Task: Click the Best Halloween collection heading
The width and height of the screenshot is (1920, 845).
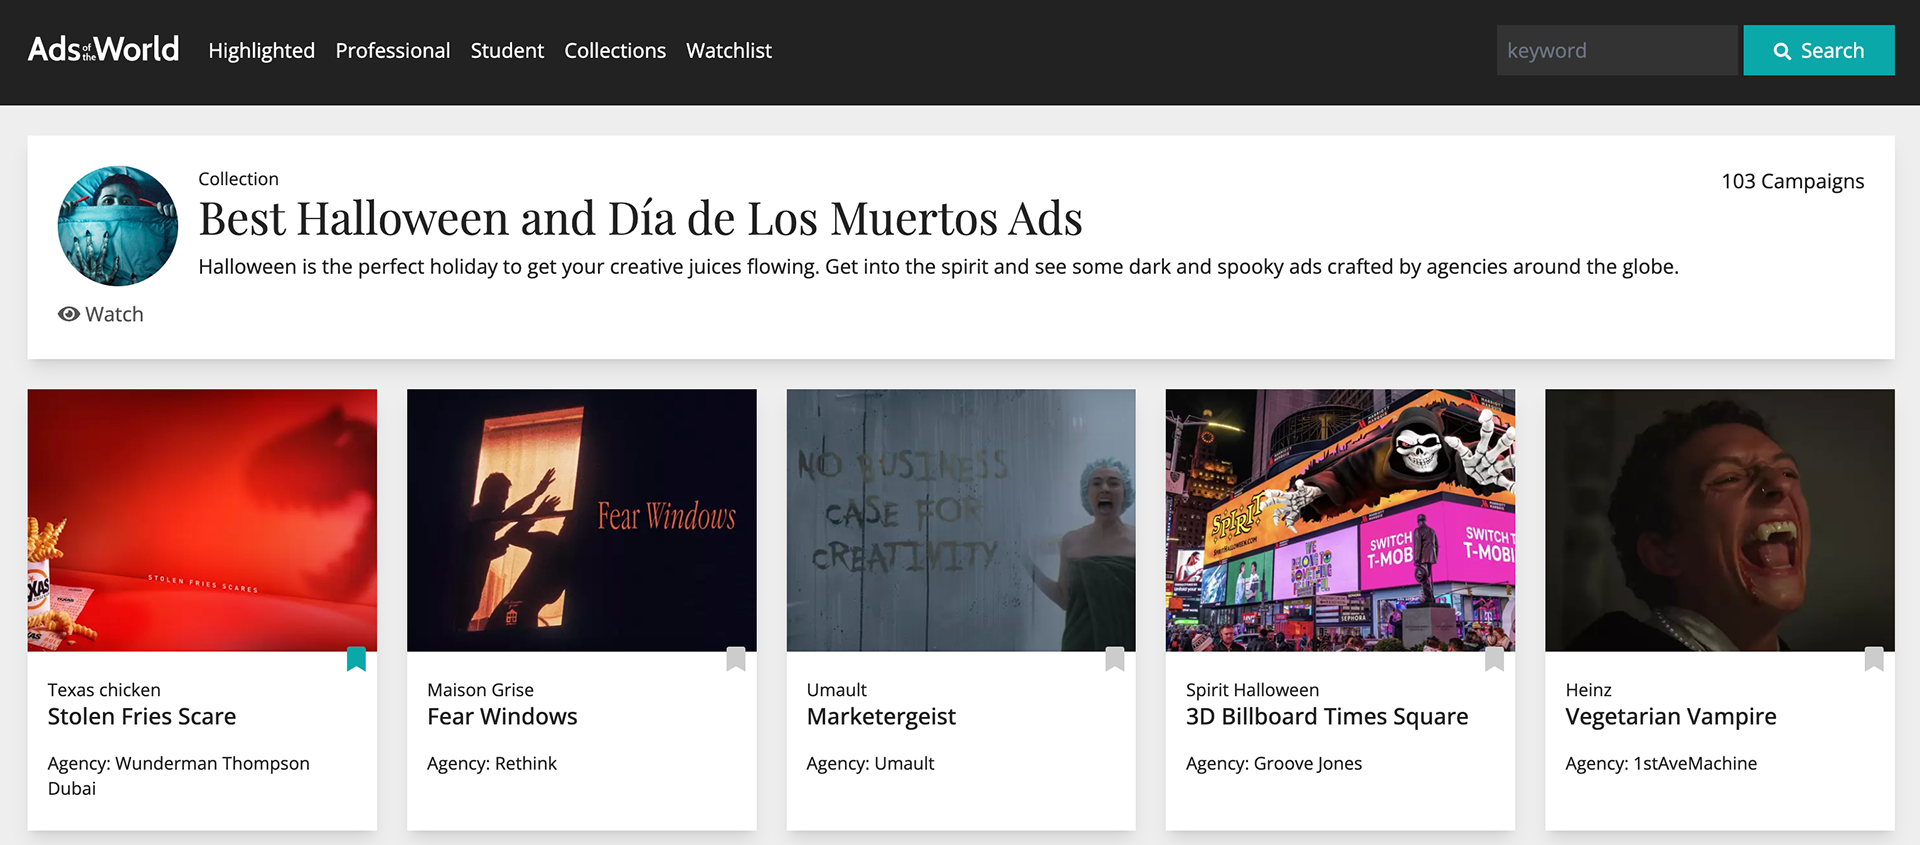Action: click(640, 219)
